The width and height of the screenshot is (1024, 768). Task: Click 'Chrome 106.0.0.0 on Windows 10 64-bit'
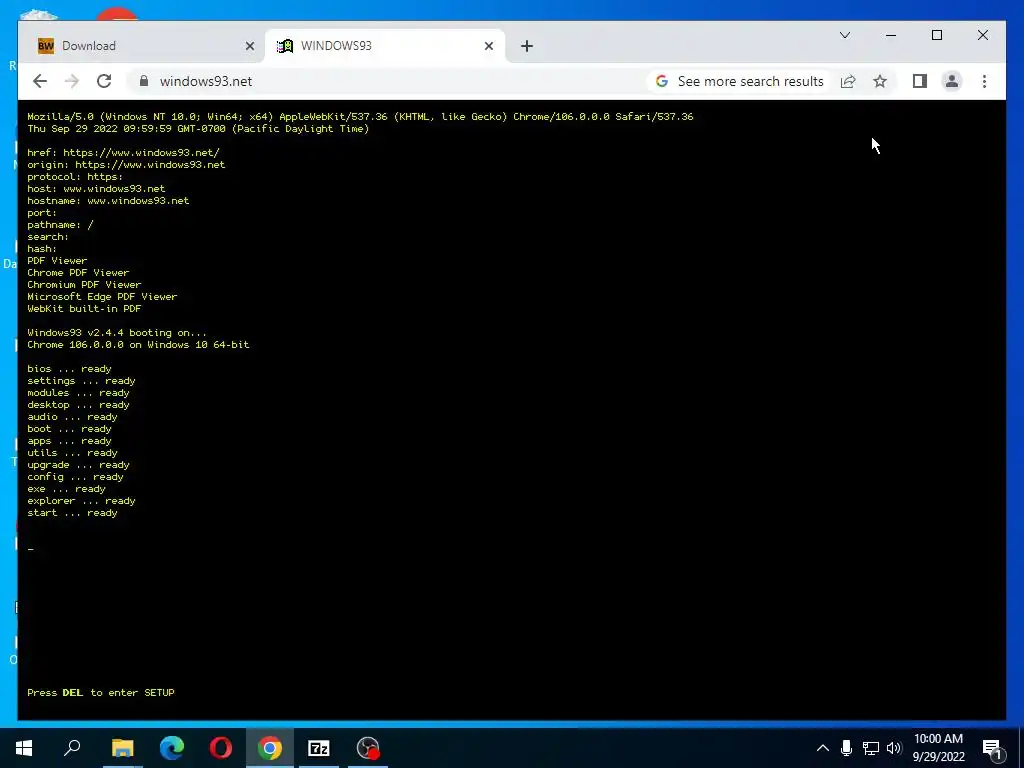pos(138,345)
